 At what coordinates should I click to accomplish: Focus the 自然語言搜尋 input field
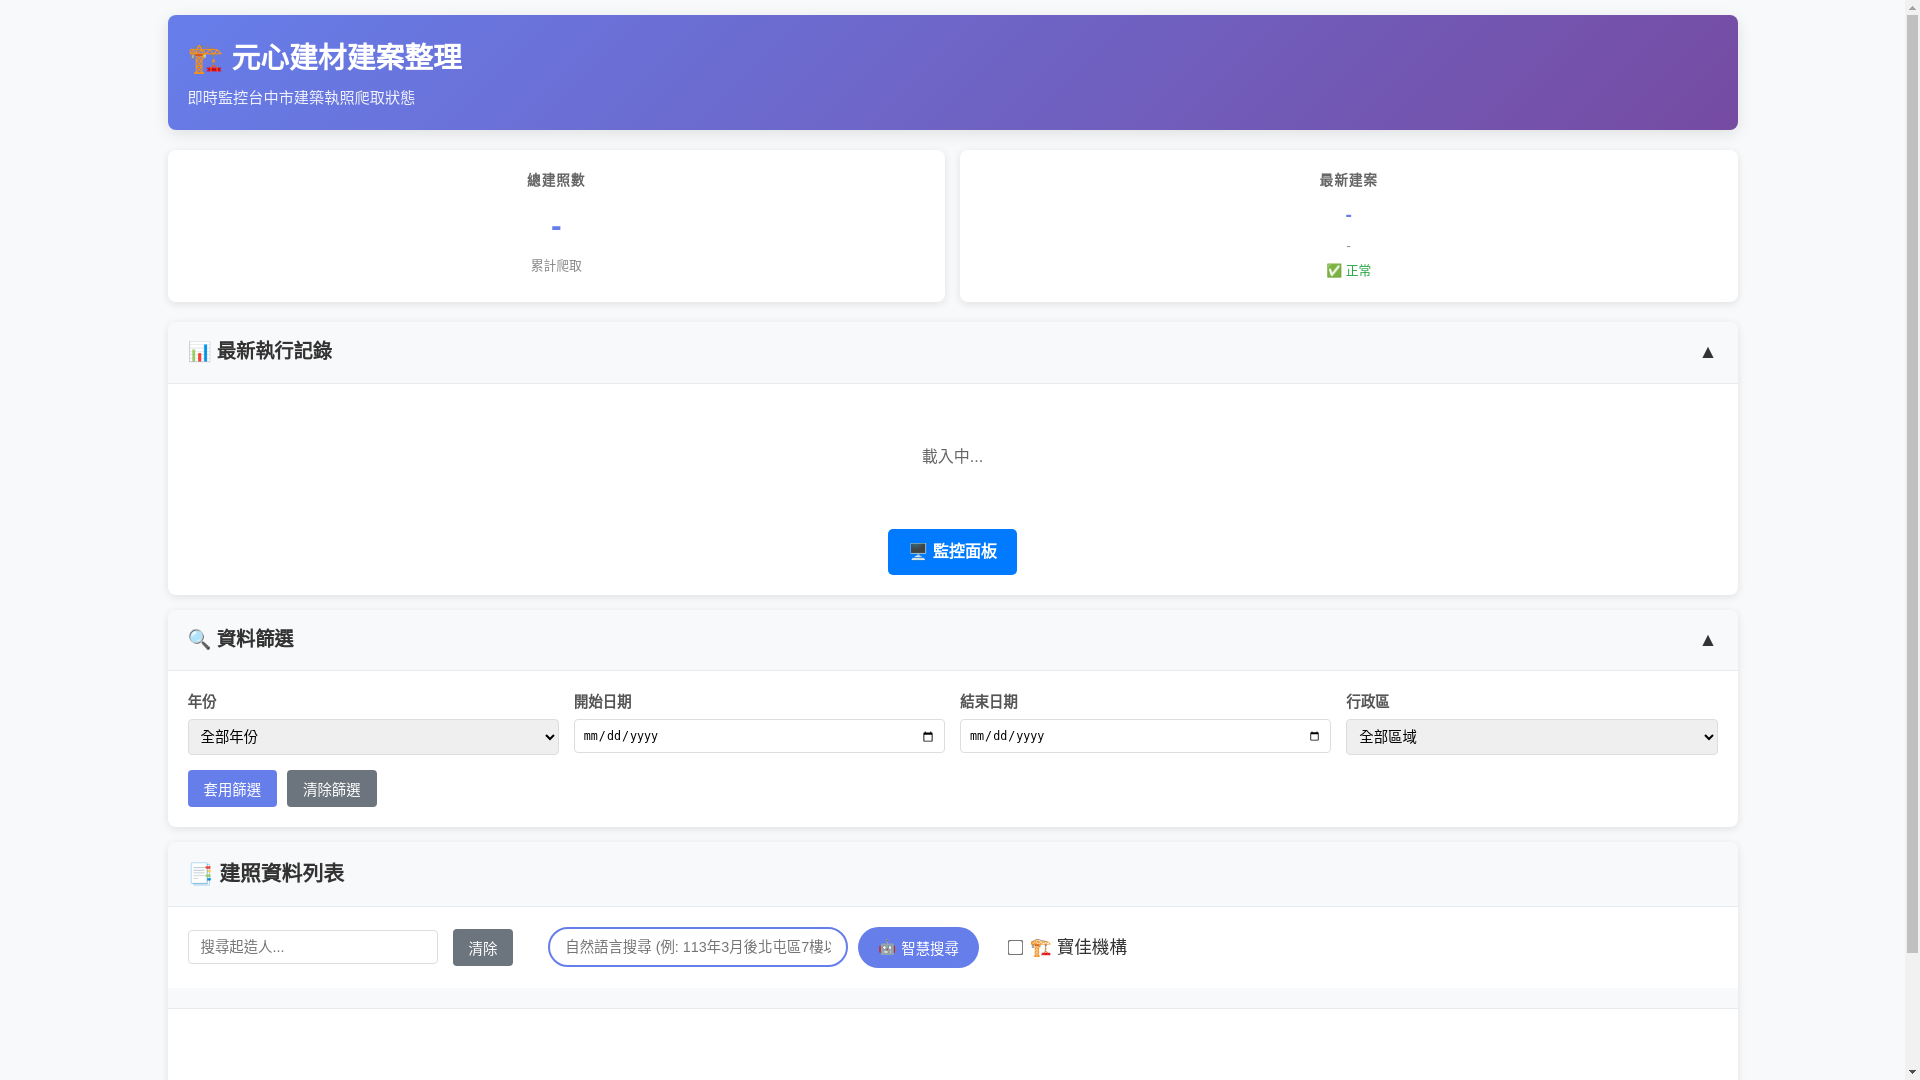pos(698,947)
